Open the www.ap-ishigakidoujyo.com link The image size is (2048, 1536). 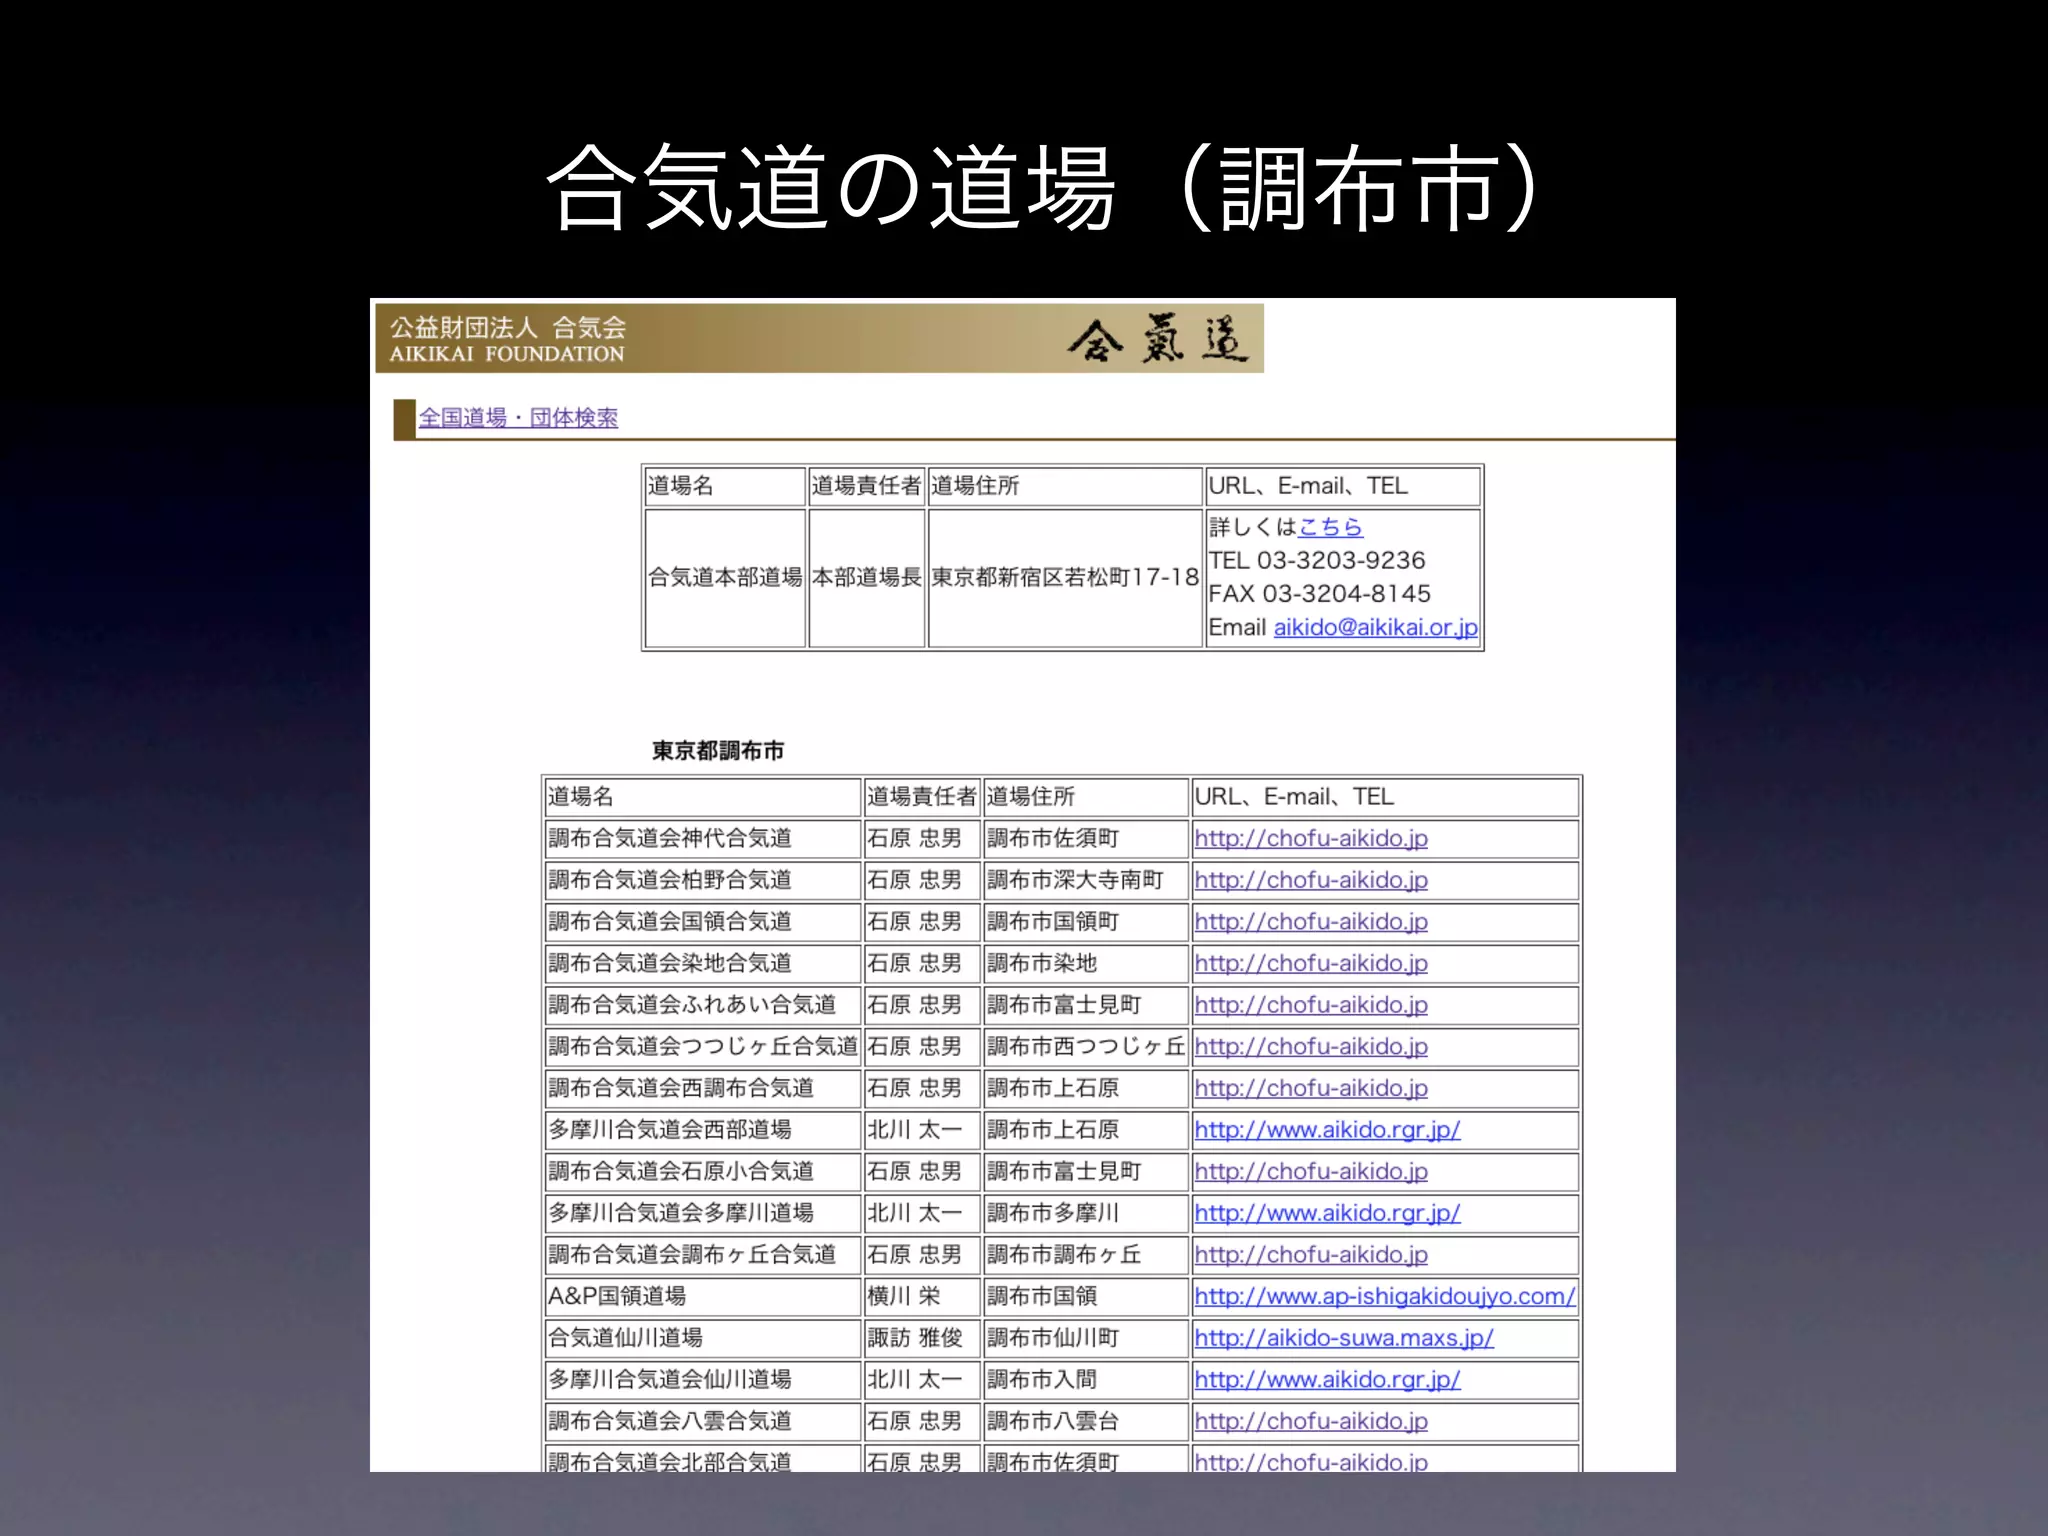tap(1385, 1297)
